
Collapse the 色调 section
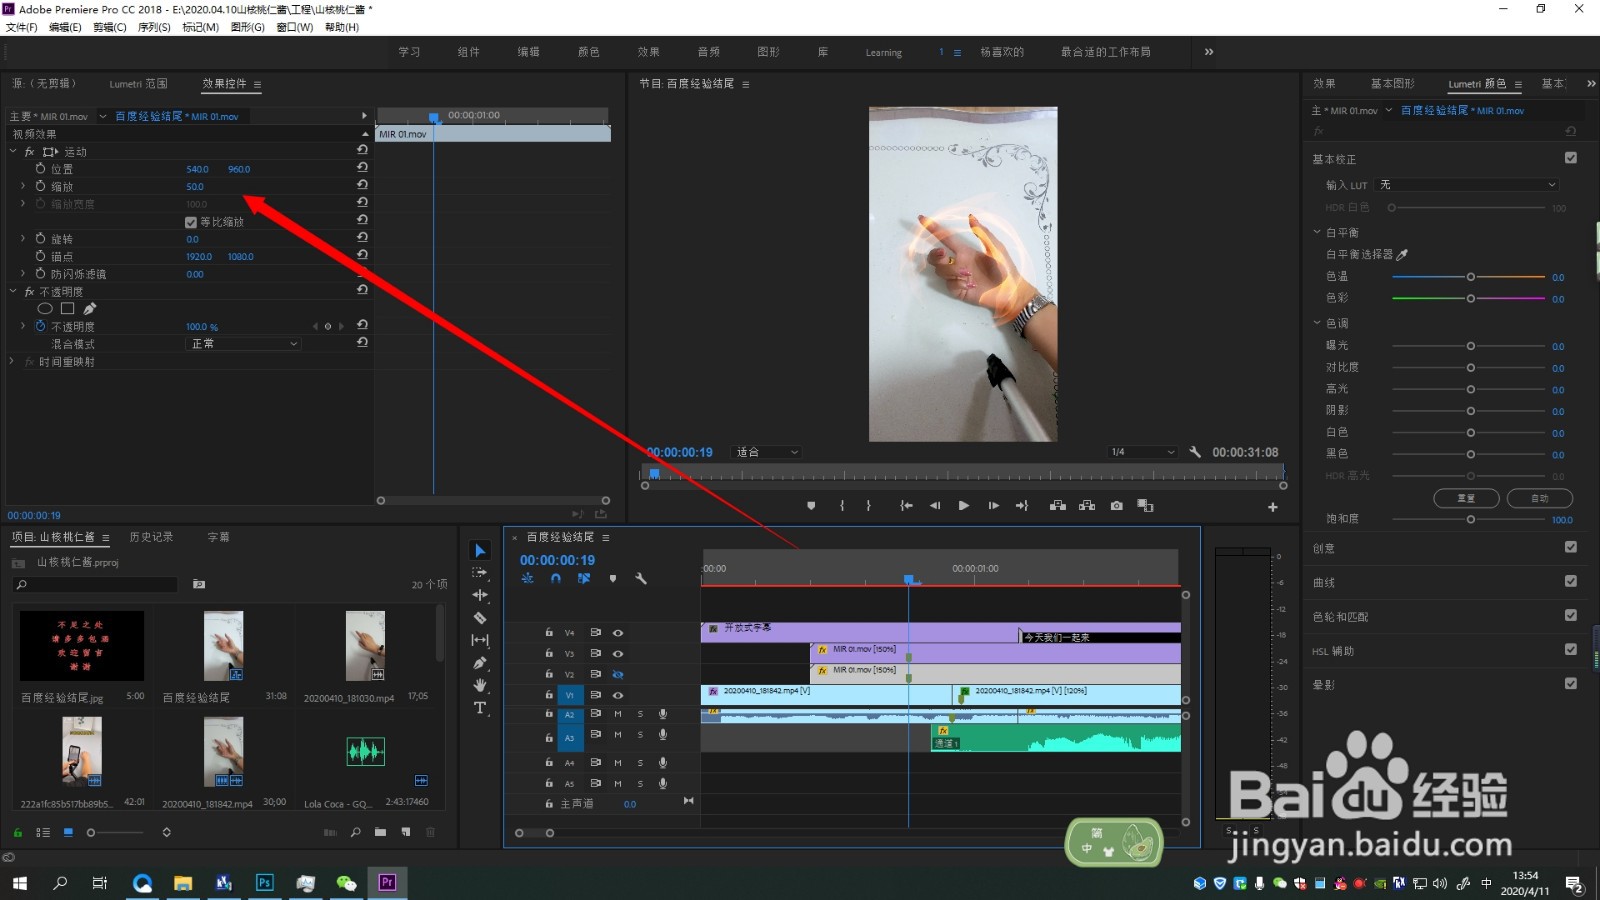click(x=1317, y=323)
